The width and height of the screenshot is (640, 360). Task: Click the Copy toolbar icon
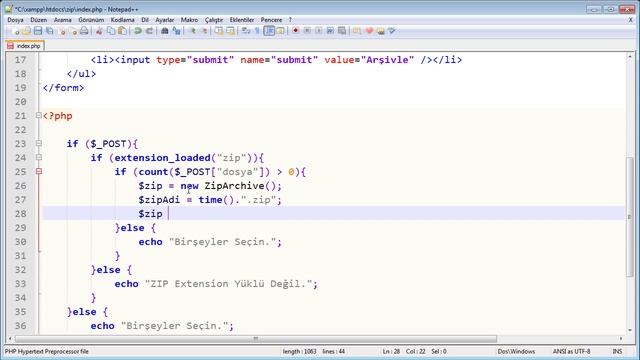pyautogui.click(x=111, y=31)
